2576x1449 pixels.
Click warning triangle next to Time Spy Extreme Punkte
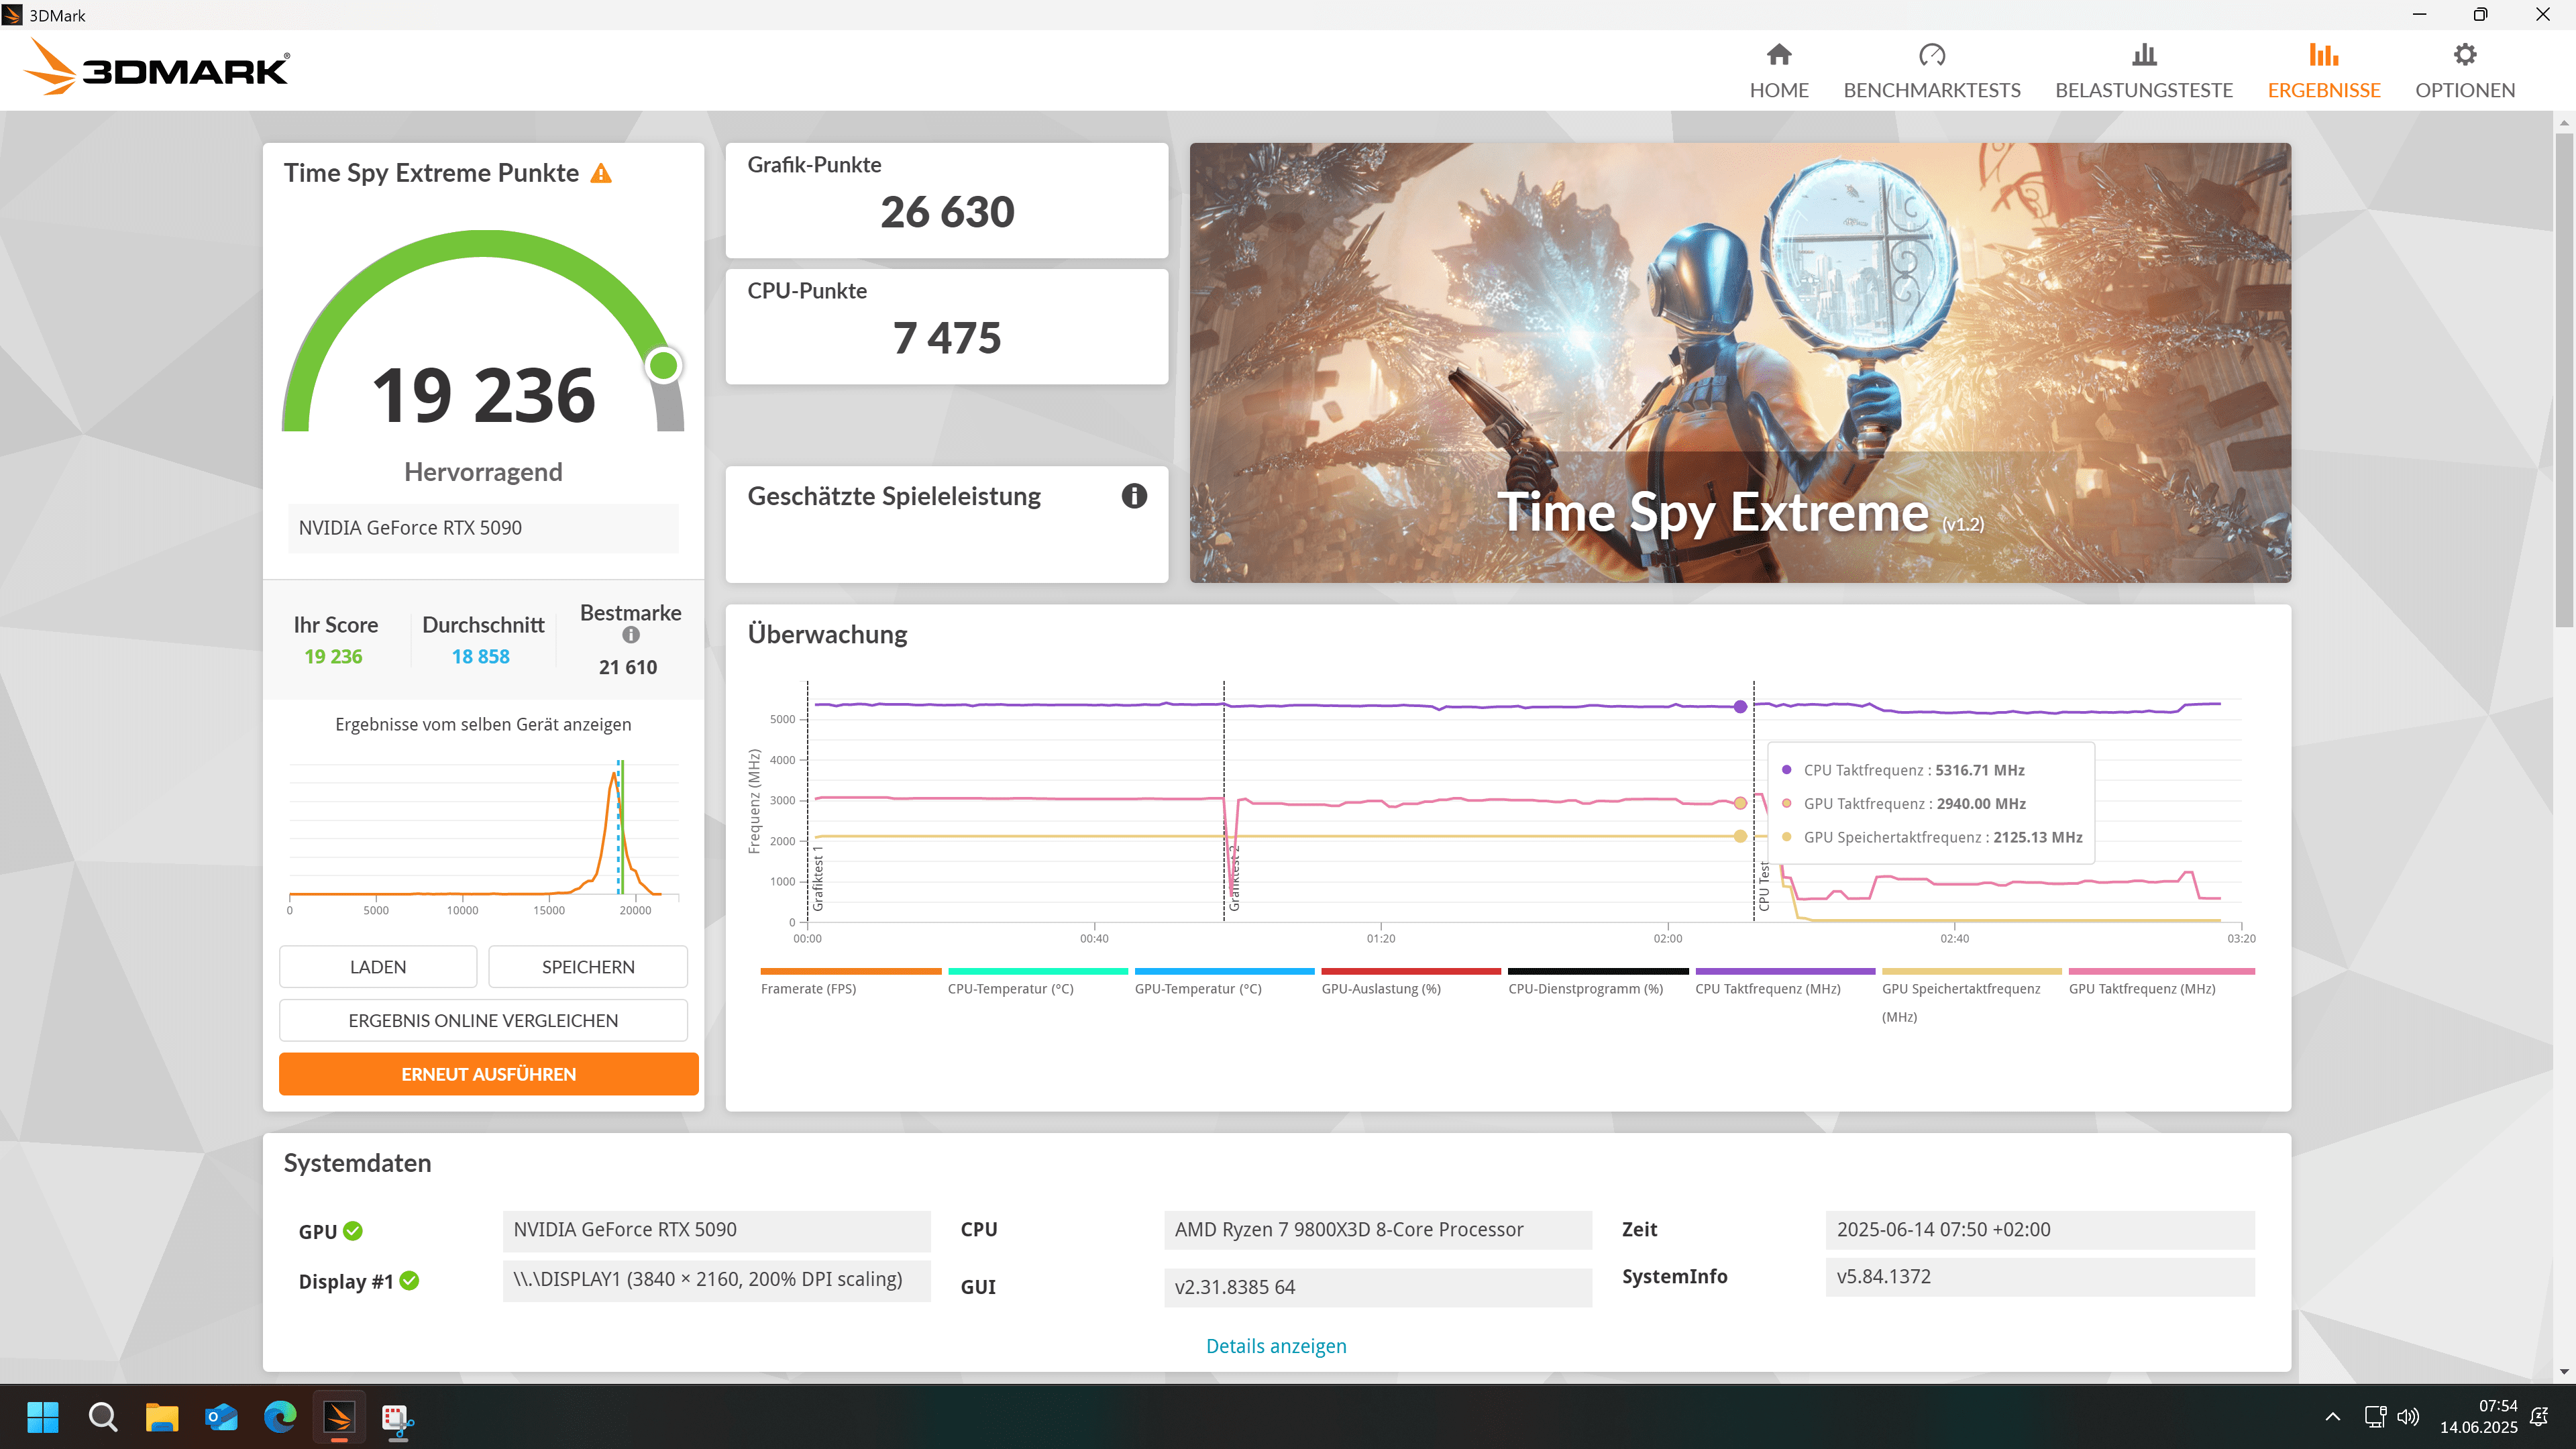pyautogui.click(x=601, y=174)
